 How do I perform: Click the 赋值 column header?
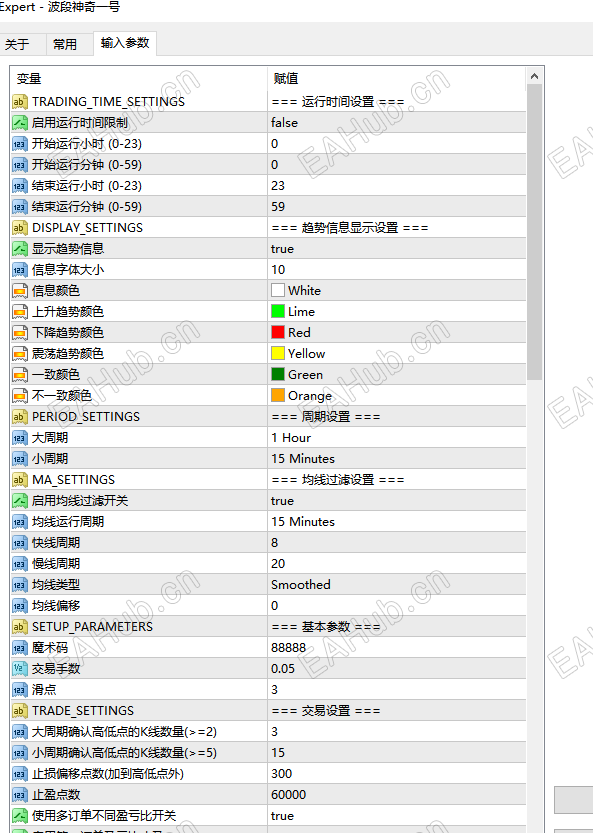click(x=396, y=79)
